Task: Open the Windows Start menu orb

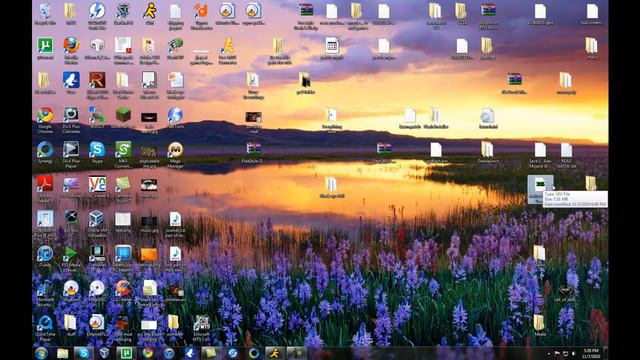Action: 41,353
